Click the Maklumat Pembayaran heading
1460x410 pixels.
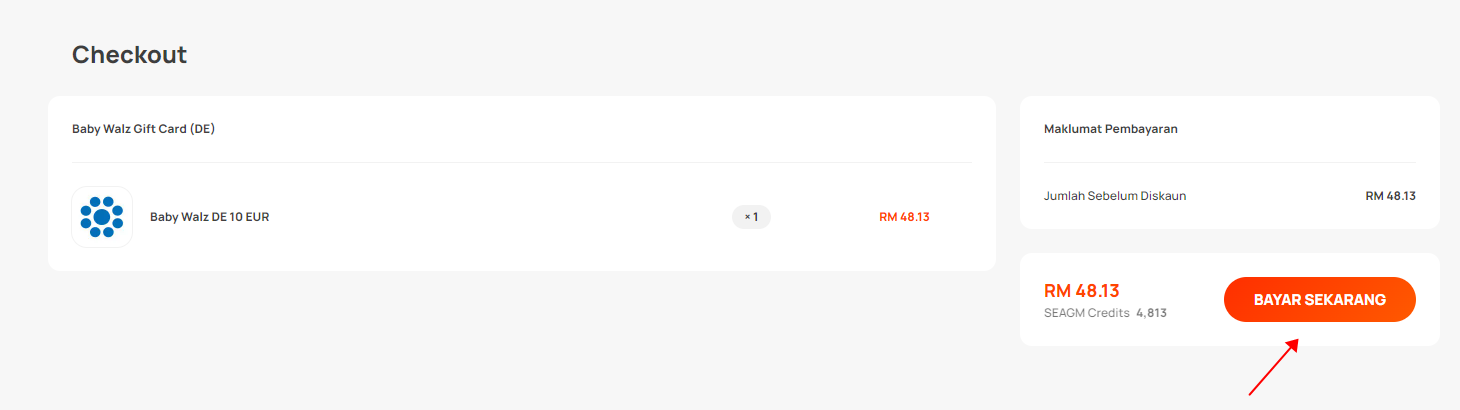(x=1110, y=129)
